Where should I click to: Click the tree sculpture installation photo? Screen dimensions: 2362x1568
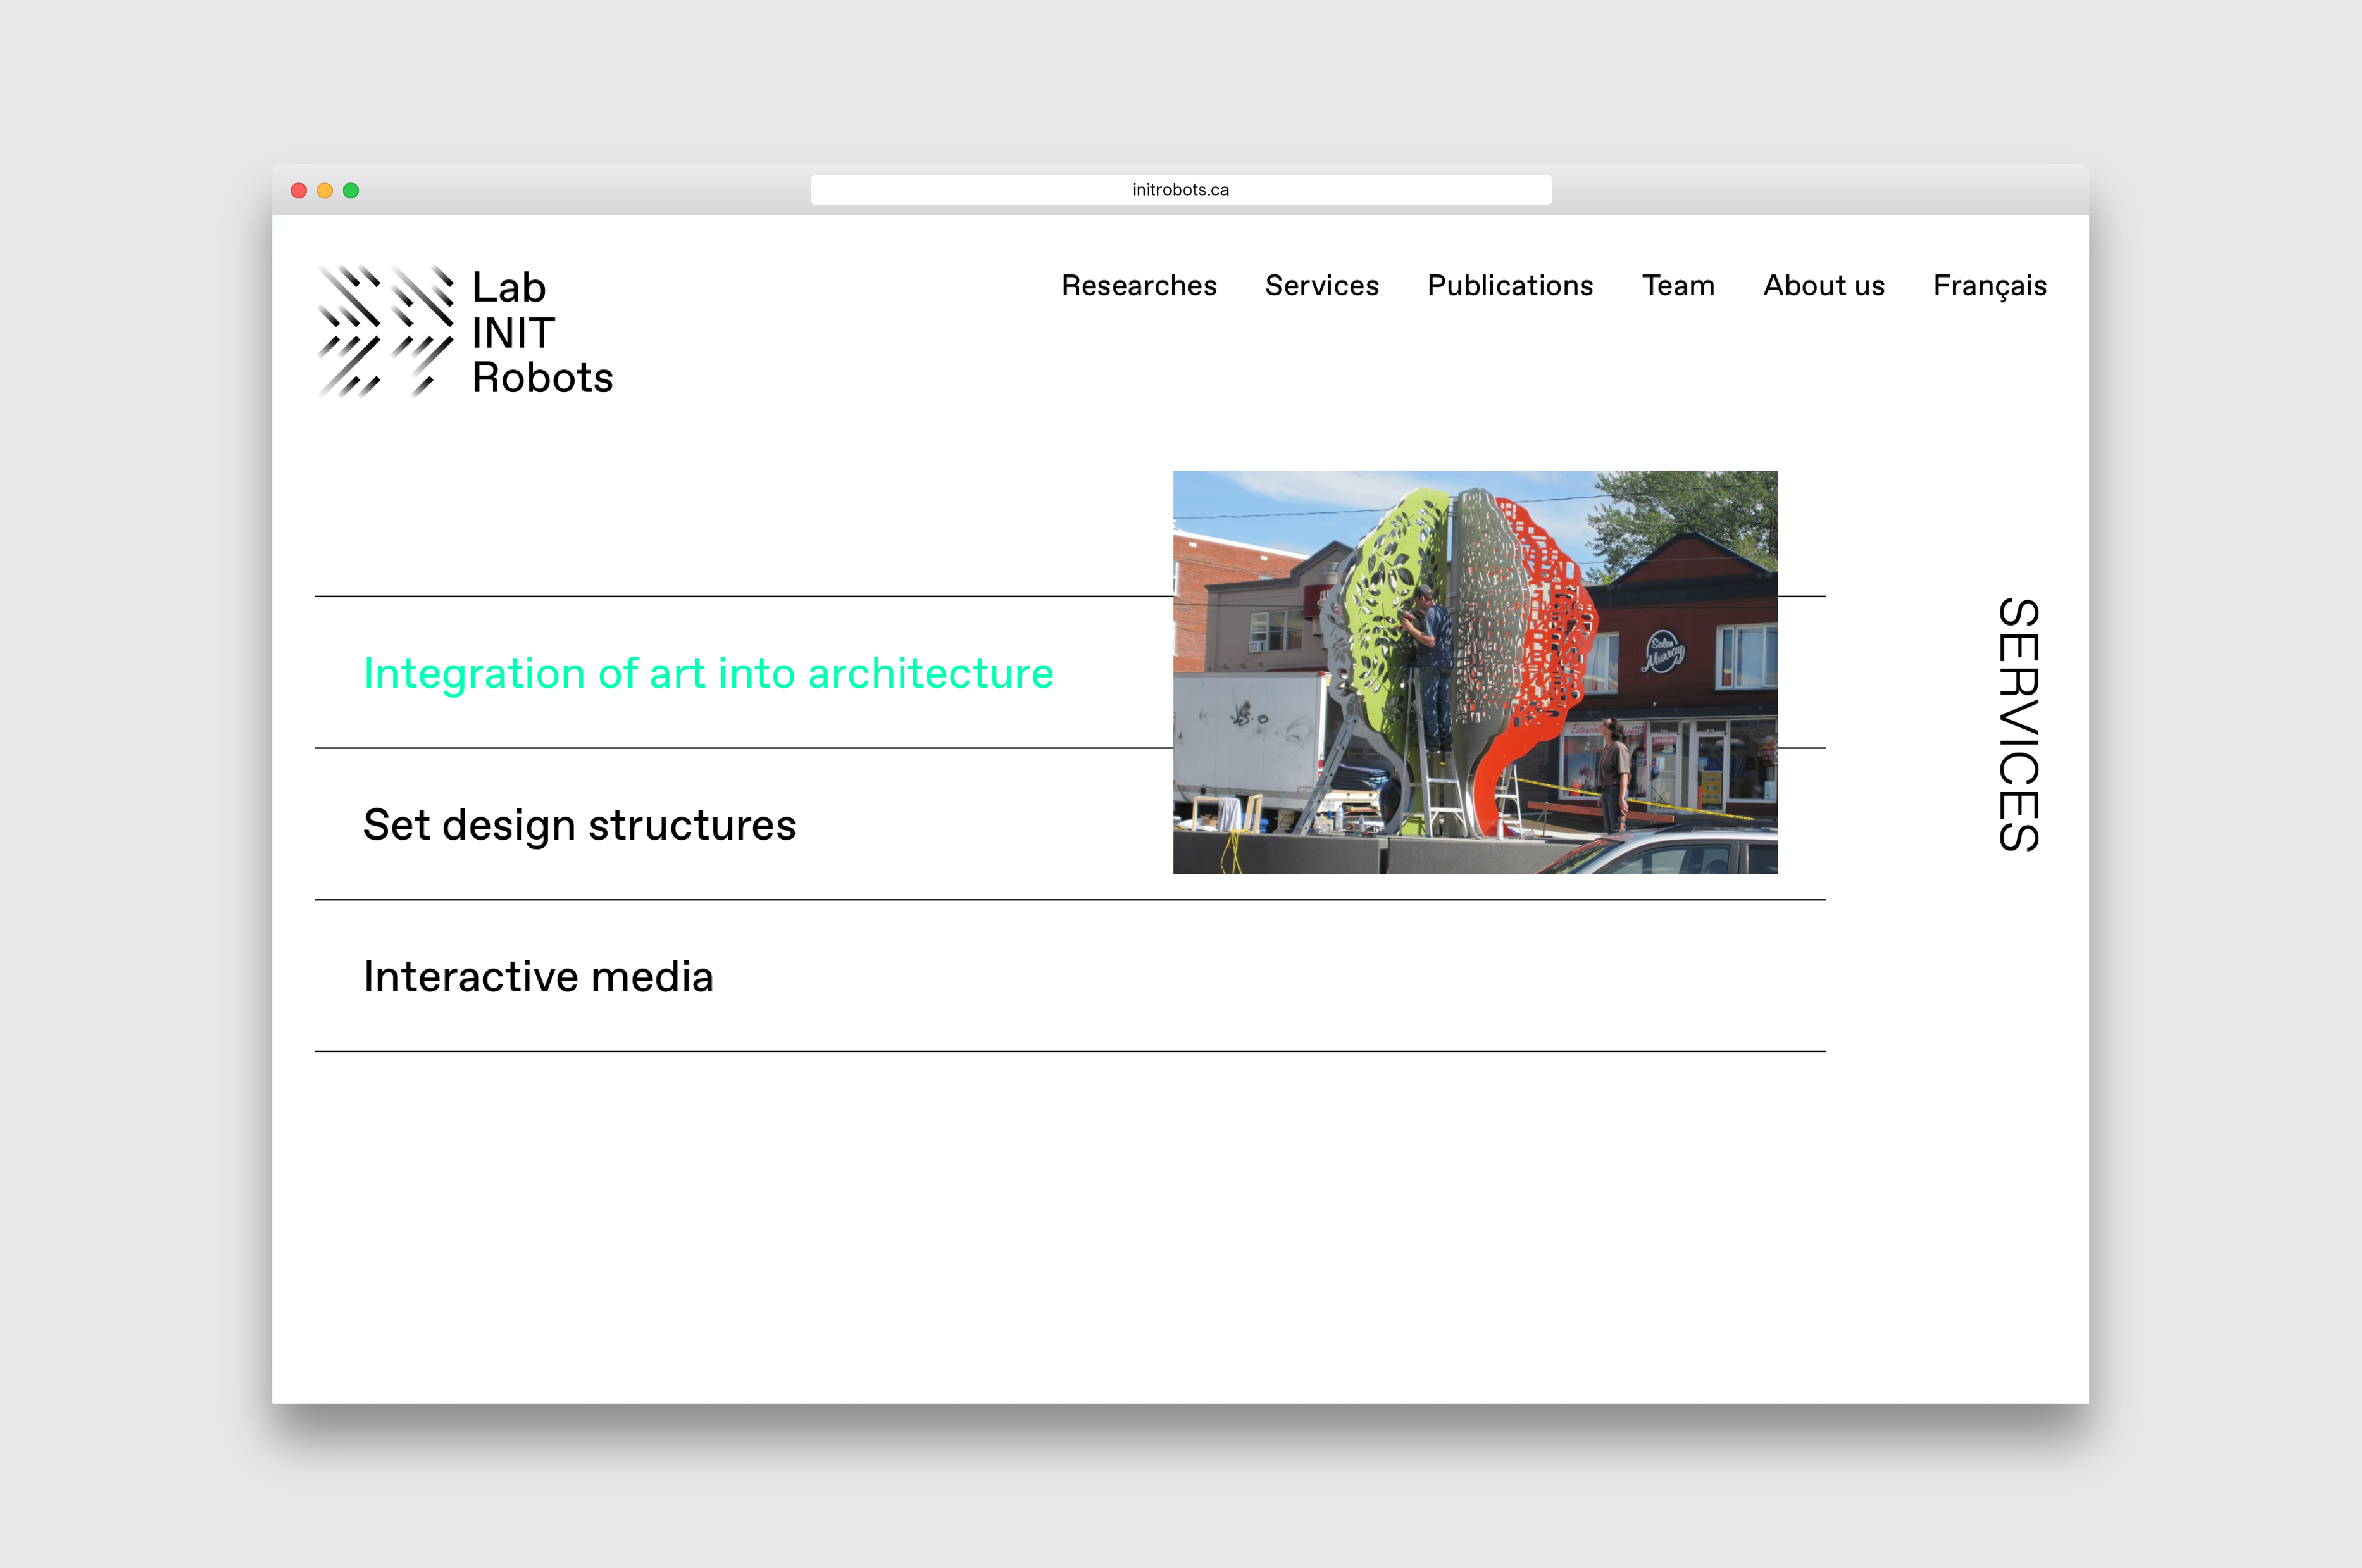pyautogui.click(x=1475, y=672)
